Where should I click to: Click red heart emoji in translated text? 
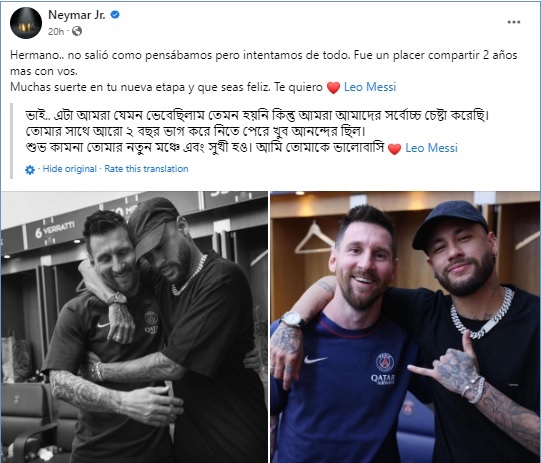point(394,149)
